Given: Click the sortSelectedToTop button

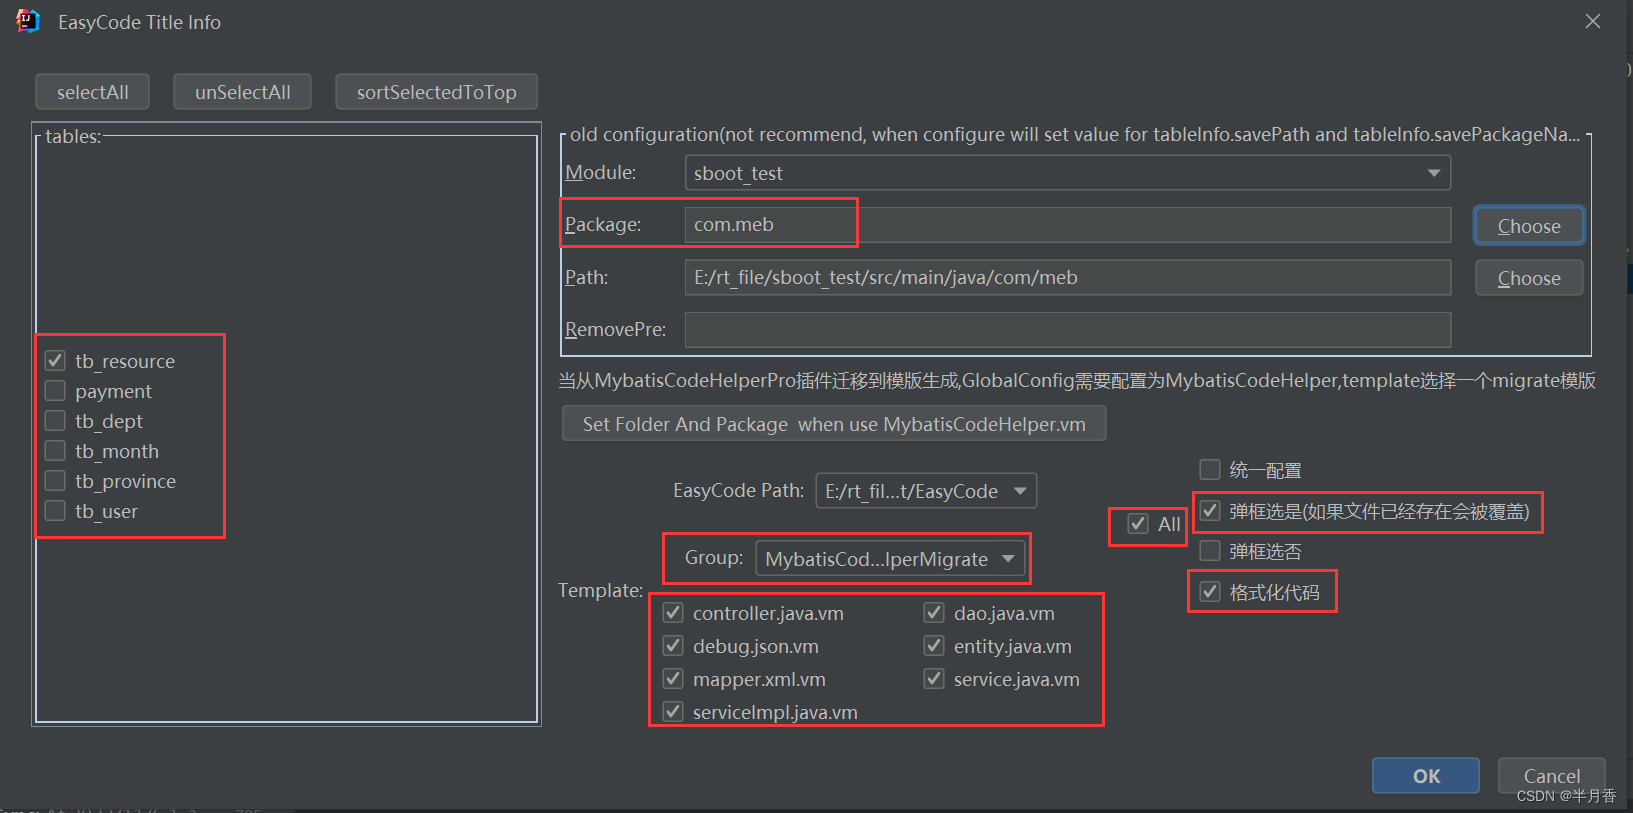Looking at the screenshot, I should [436, 92].
